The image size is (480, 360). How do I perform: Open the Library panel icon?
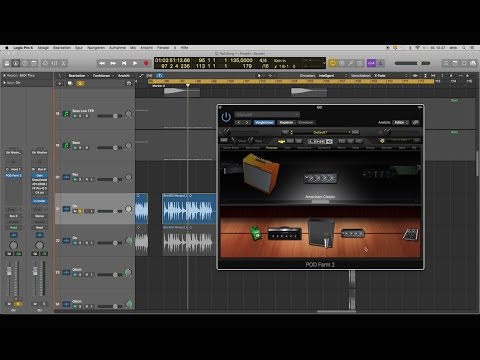[x=7, y=63]
